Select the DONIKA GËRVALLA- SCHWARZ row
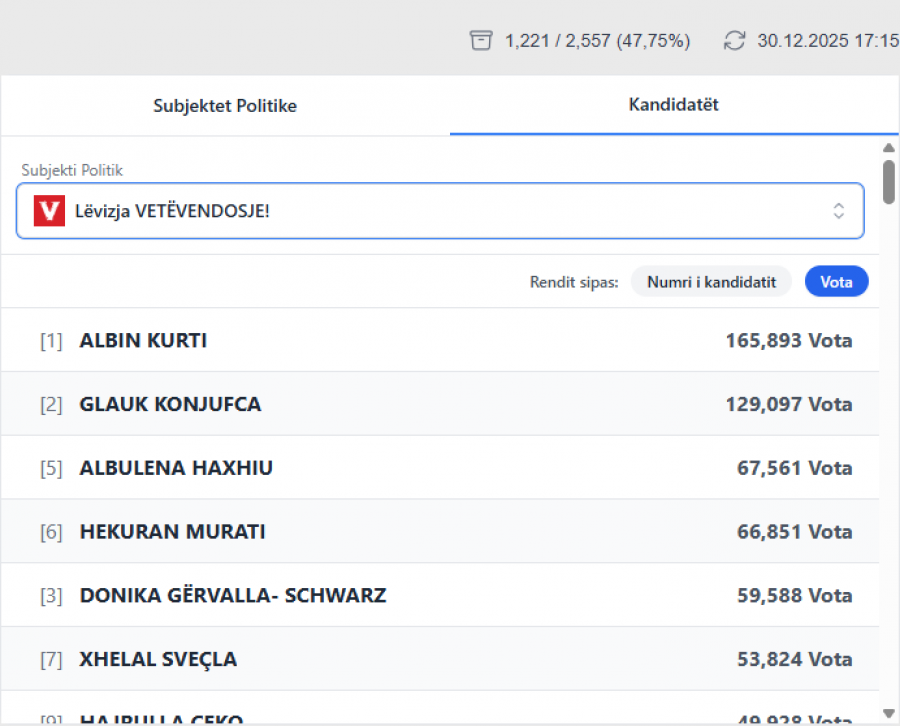The height and width of the screenshot is (726, 900). 440,595
